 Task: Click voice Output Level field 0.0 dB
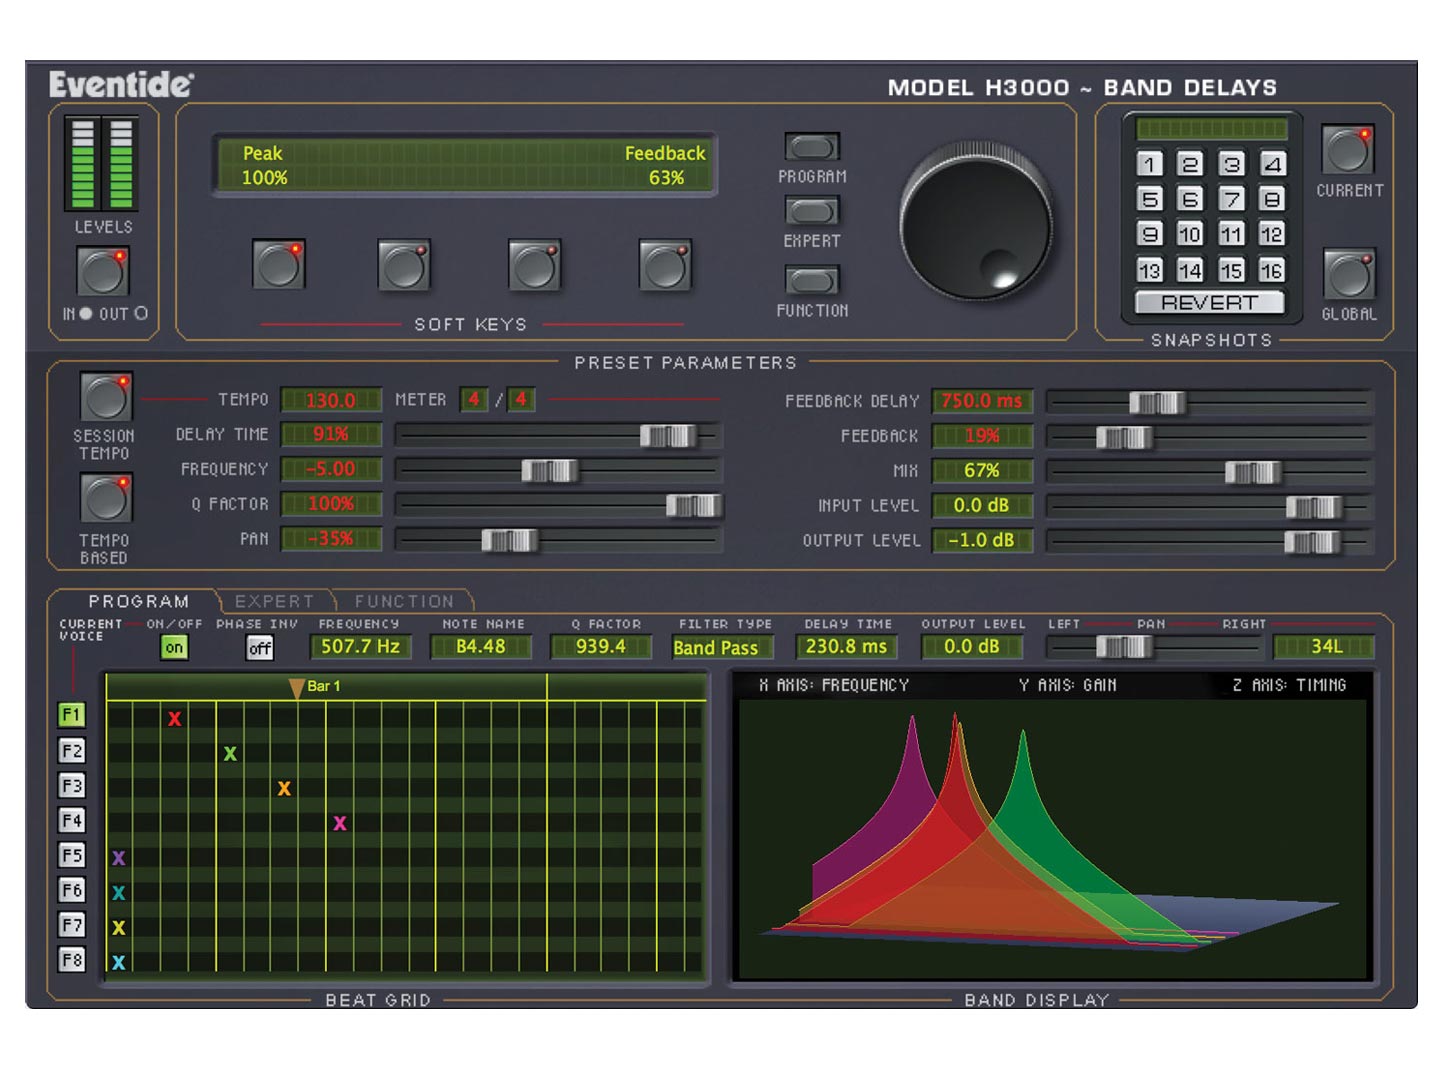972,647
